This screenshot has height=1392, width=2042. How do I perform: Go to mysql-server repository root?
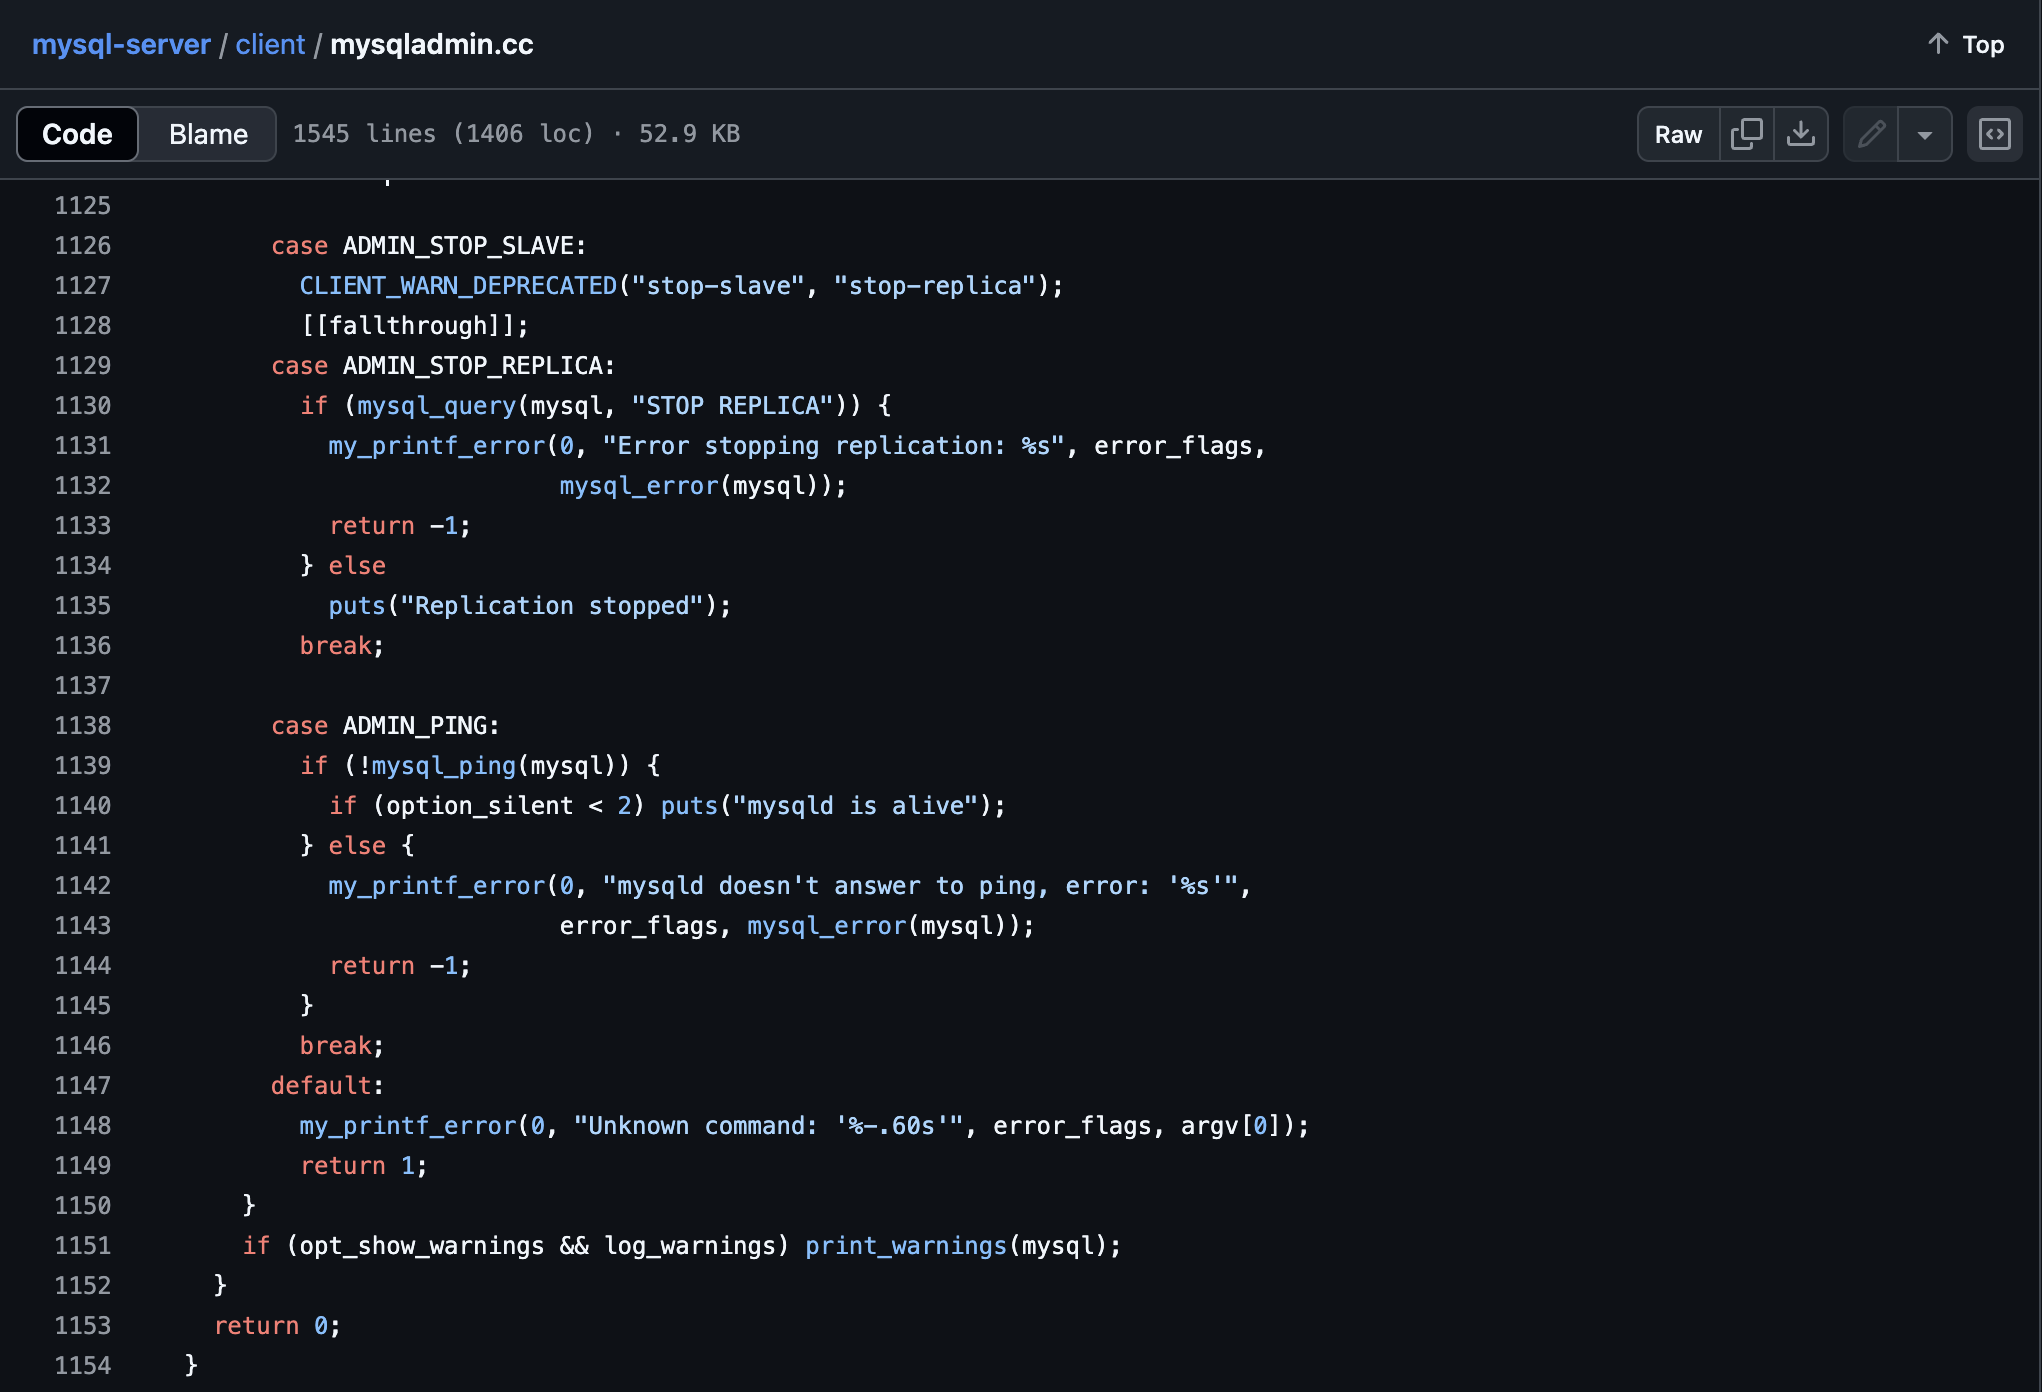click(121, 44)
